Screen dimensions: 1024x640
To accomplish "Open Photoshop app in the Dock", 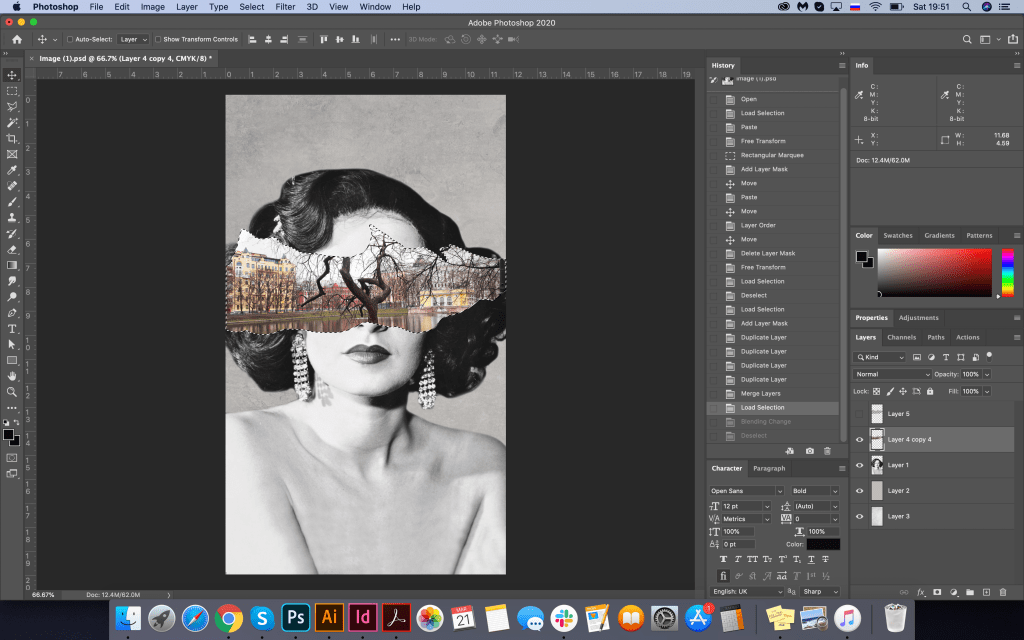I will [x=295, y=617].
